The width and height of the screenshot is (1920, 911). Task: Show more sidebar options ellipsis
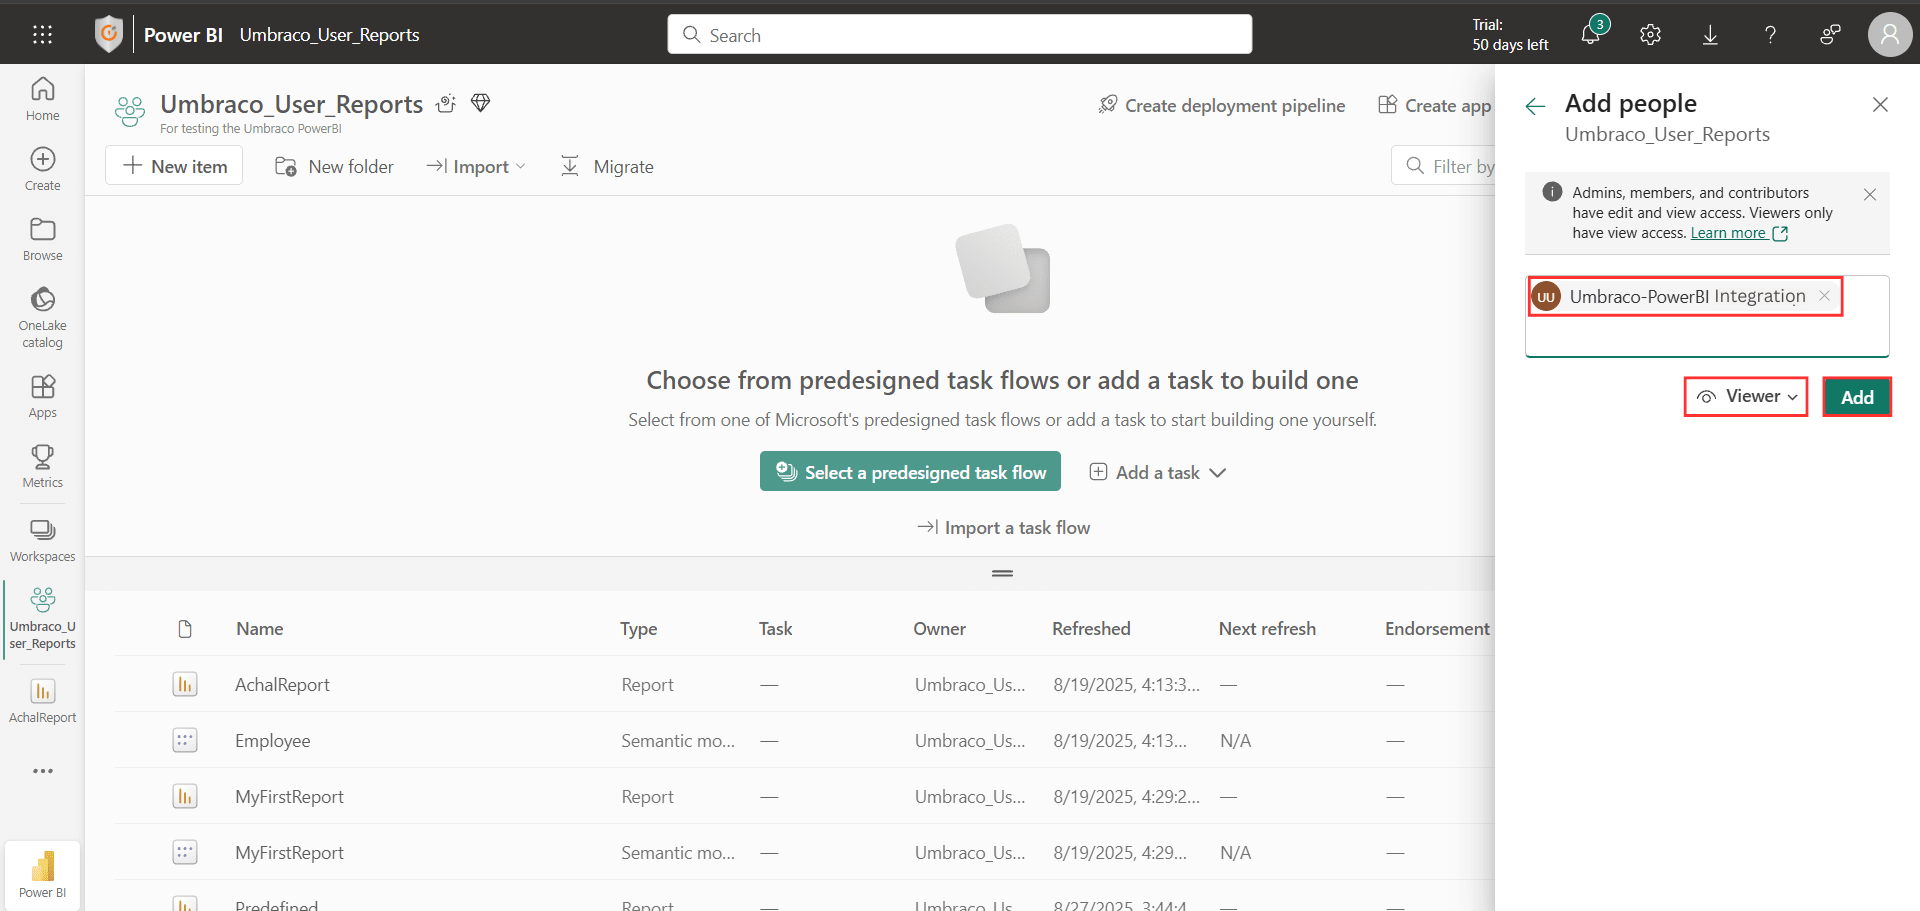[42, 771]
